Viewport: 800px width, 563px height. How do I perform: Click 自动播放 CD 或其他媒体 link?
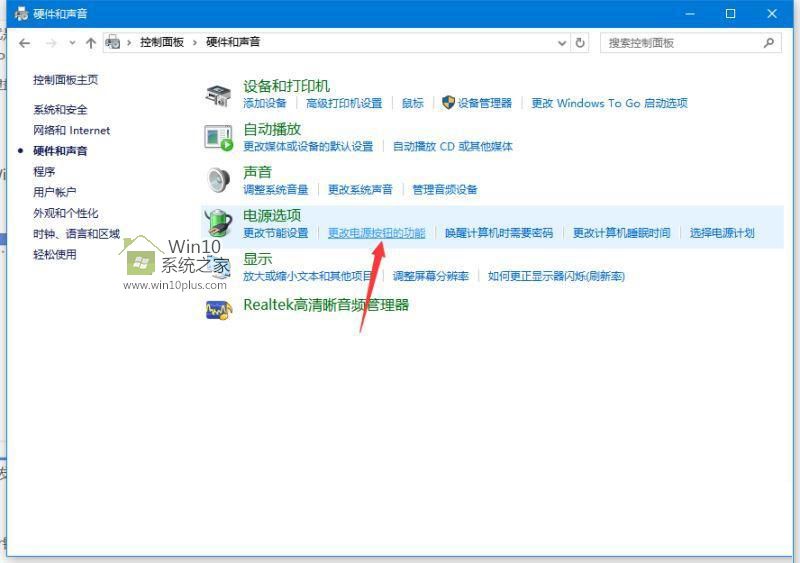[x=453, y=146]
